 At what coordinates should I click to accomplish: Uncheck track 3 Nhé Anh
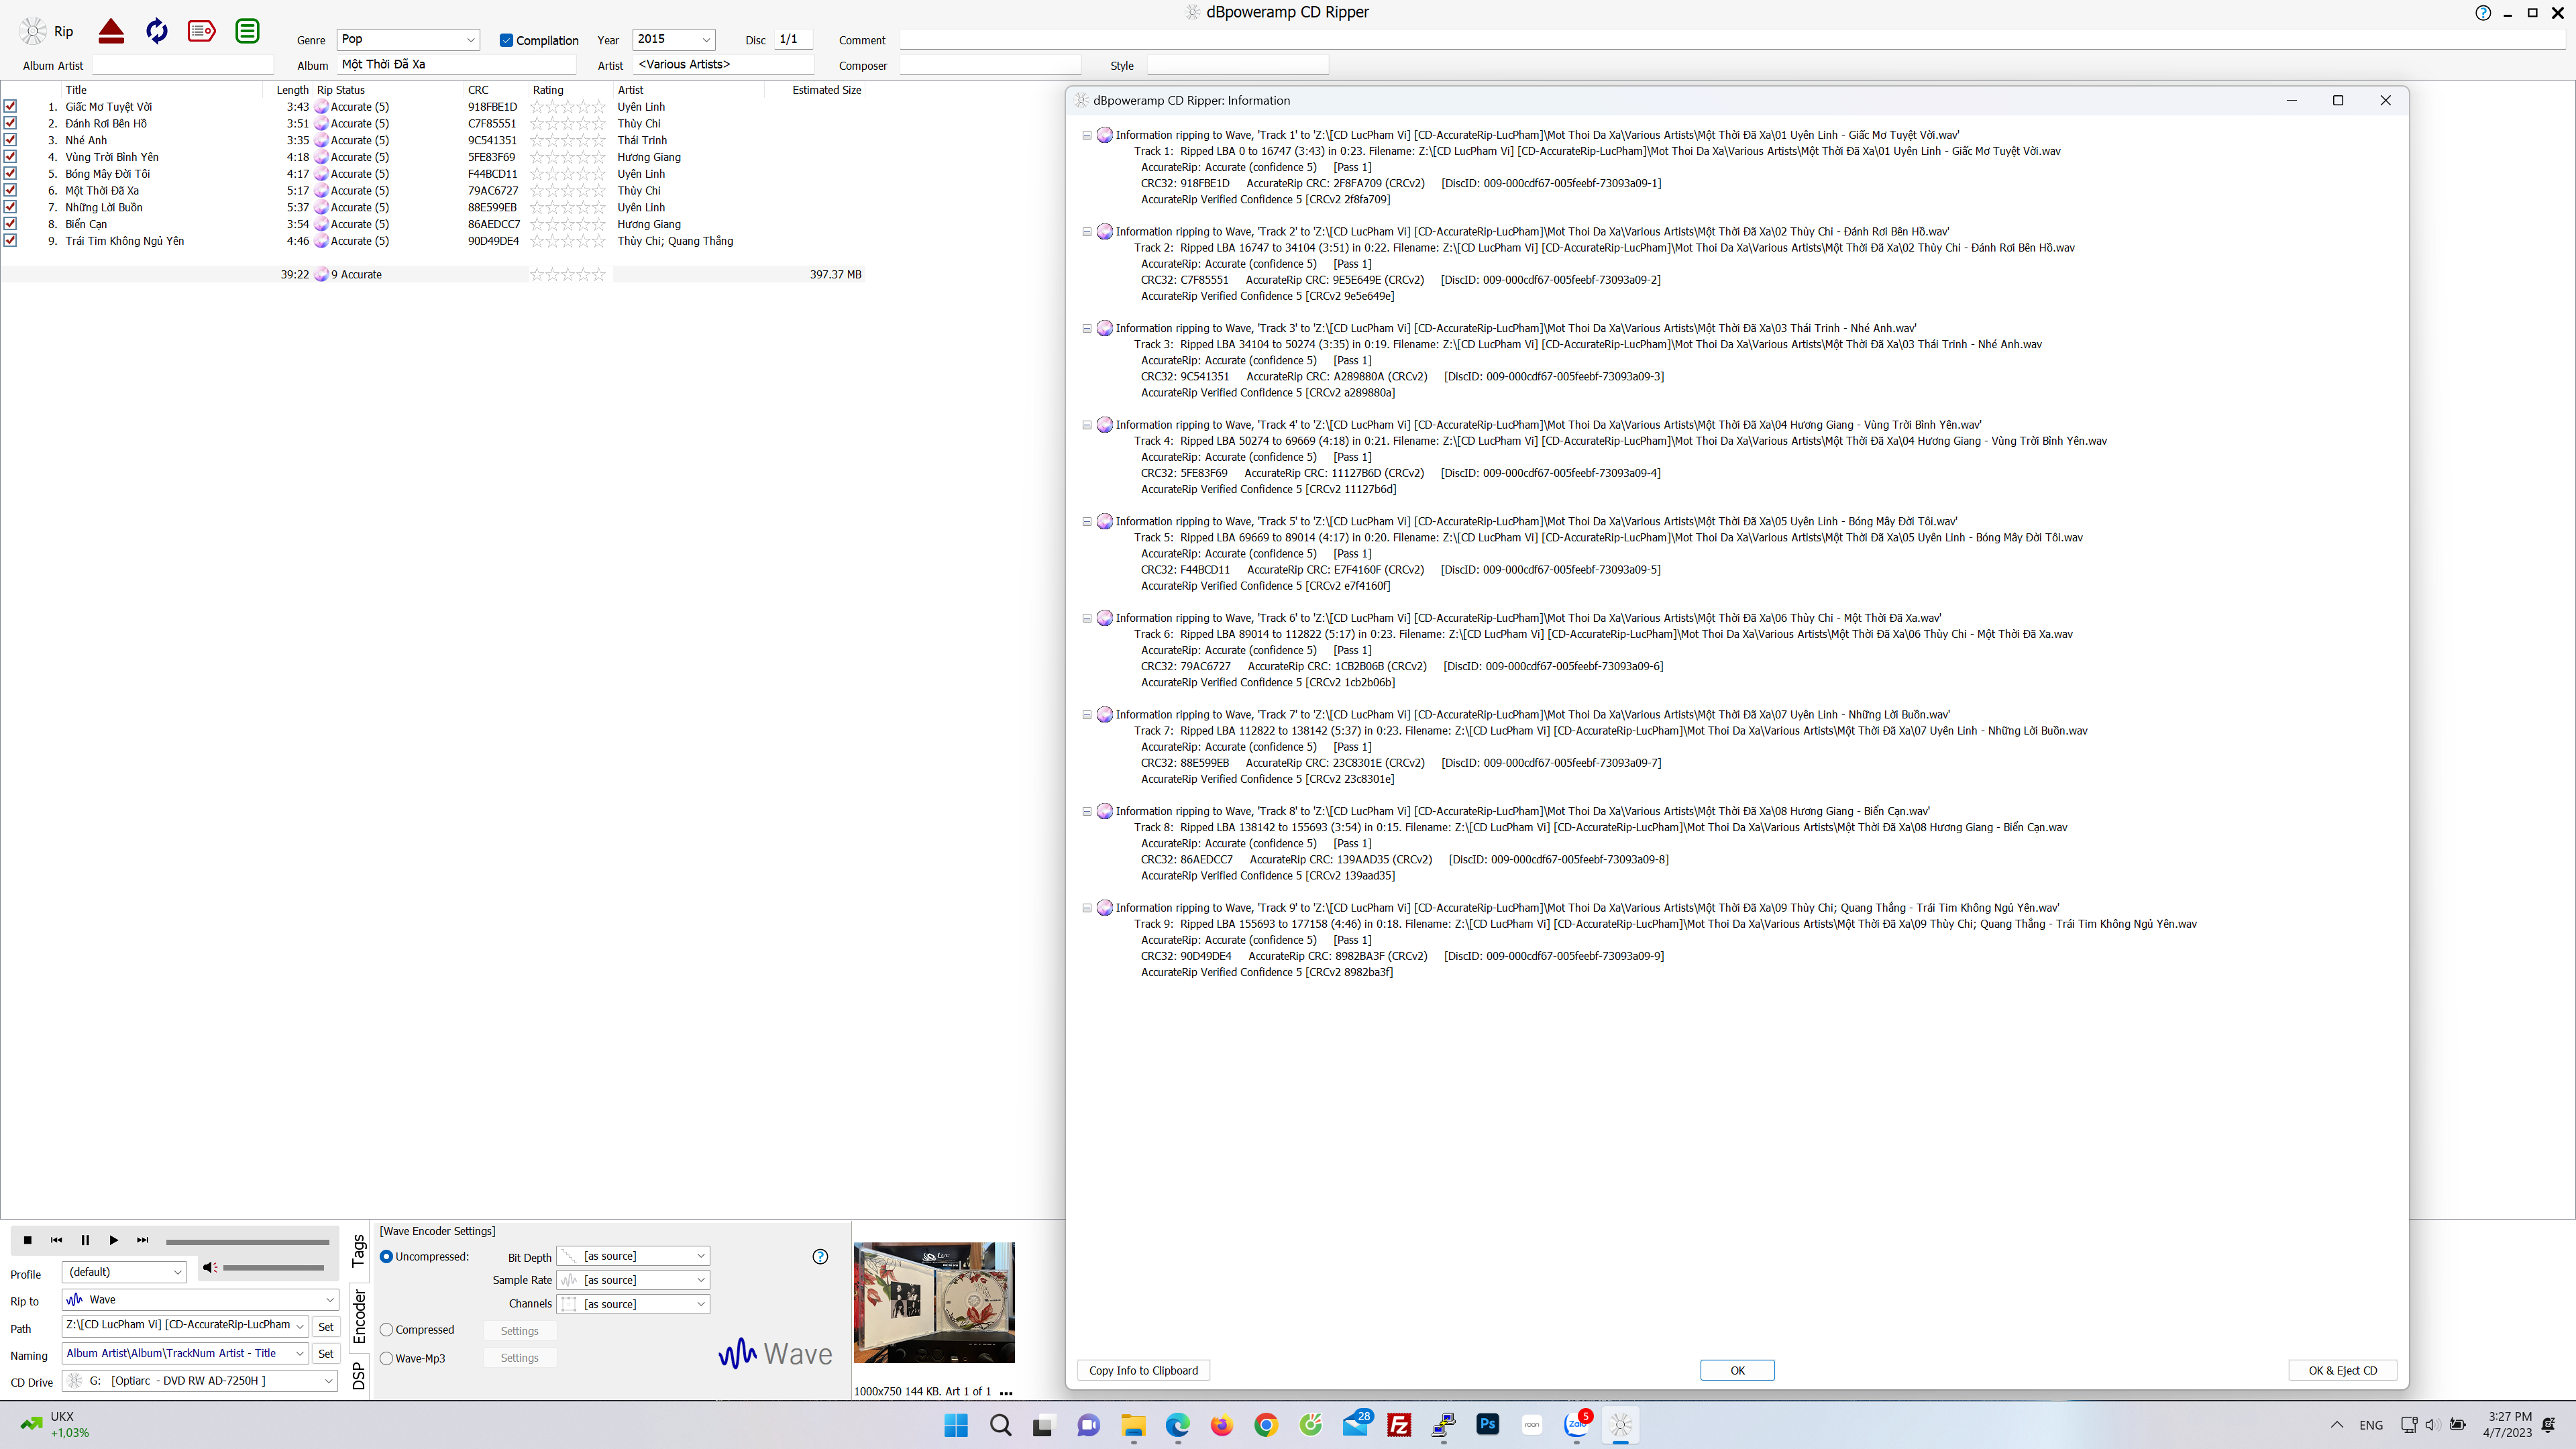click(10, 140)
